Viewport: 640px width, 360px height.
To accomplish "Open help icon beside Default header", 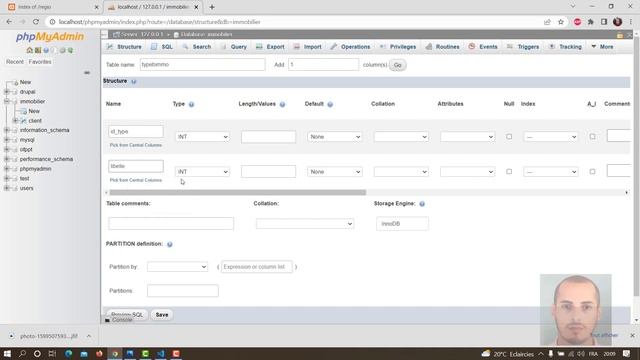I will [330, 104].
